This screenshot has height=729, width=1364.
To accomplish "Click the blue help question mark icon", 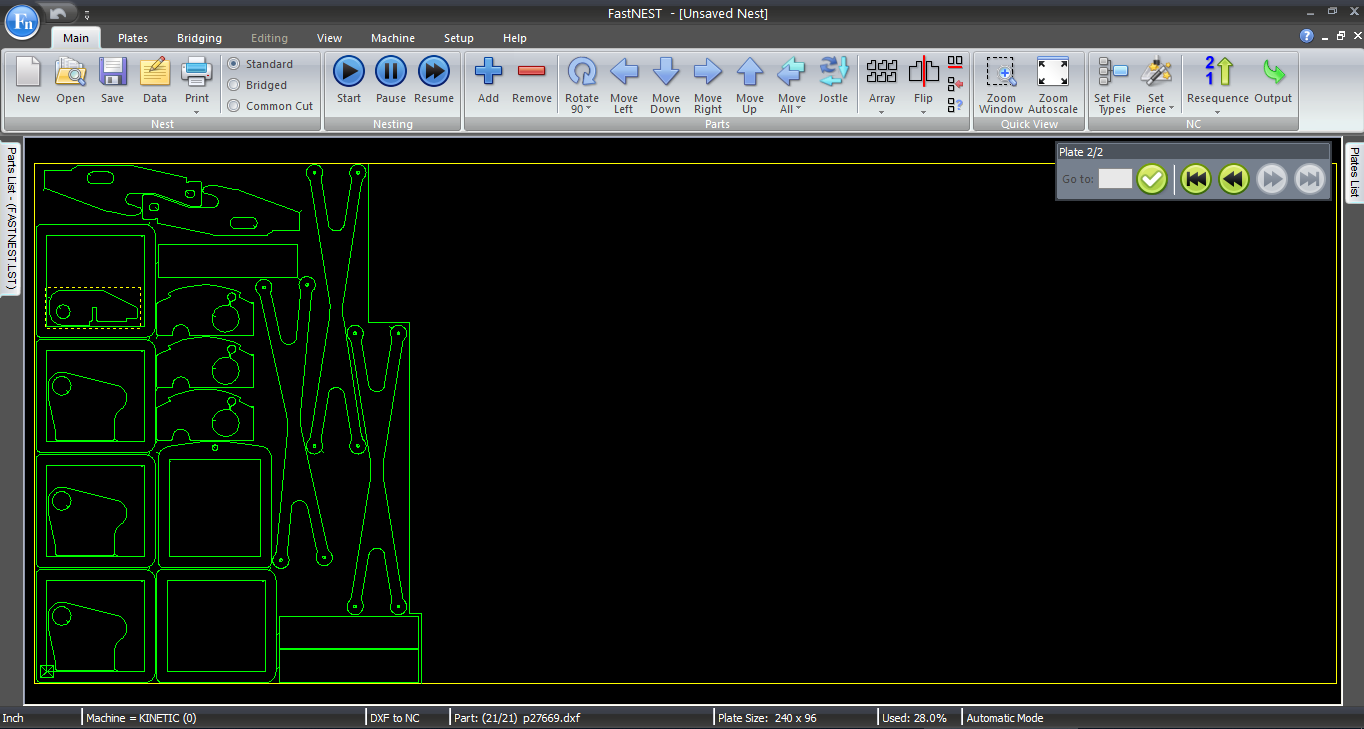I will point(1306,36).
